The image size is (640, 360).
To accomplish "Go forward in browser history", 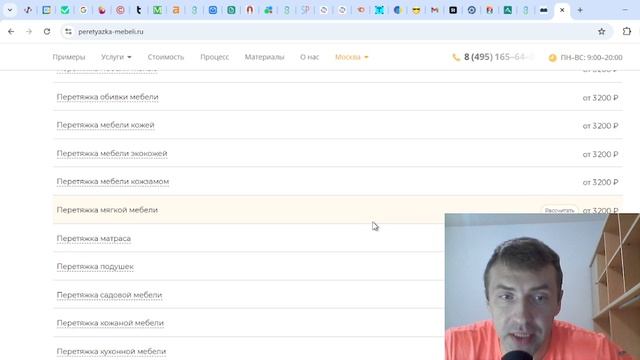I will tap(29, 31).
